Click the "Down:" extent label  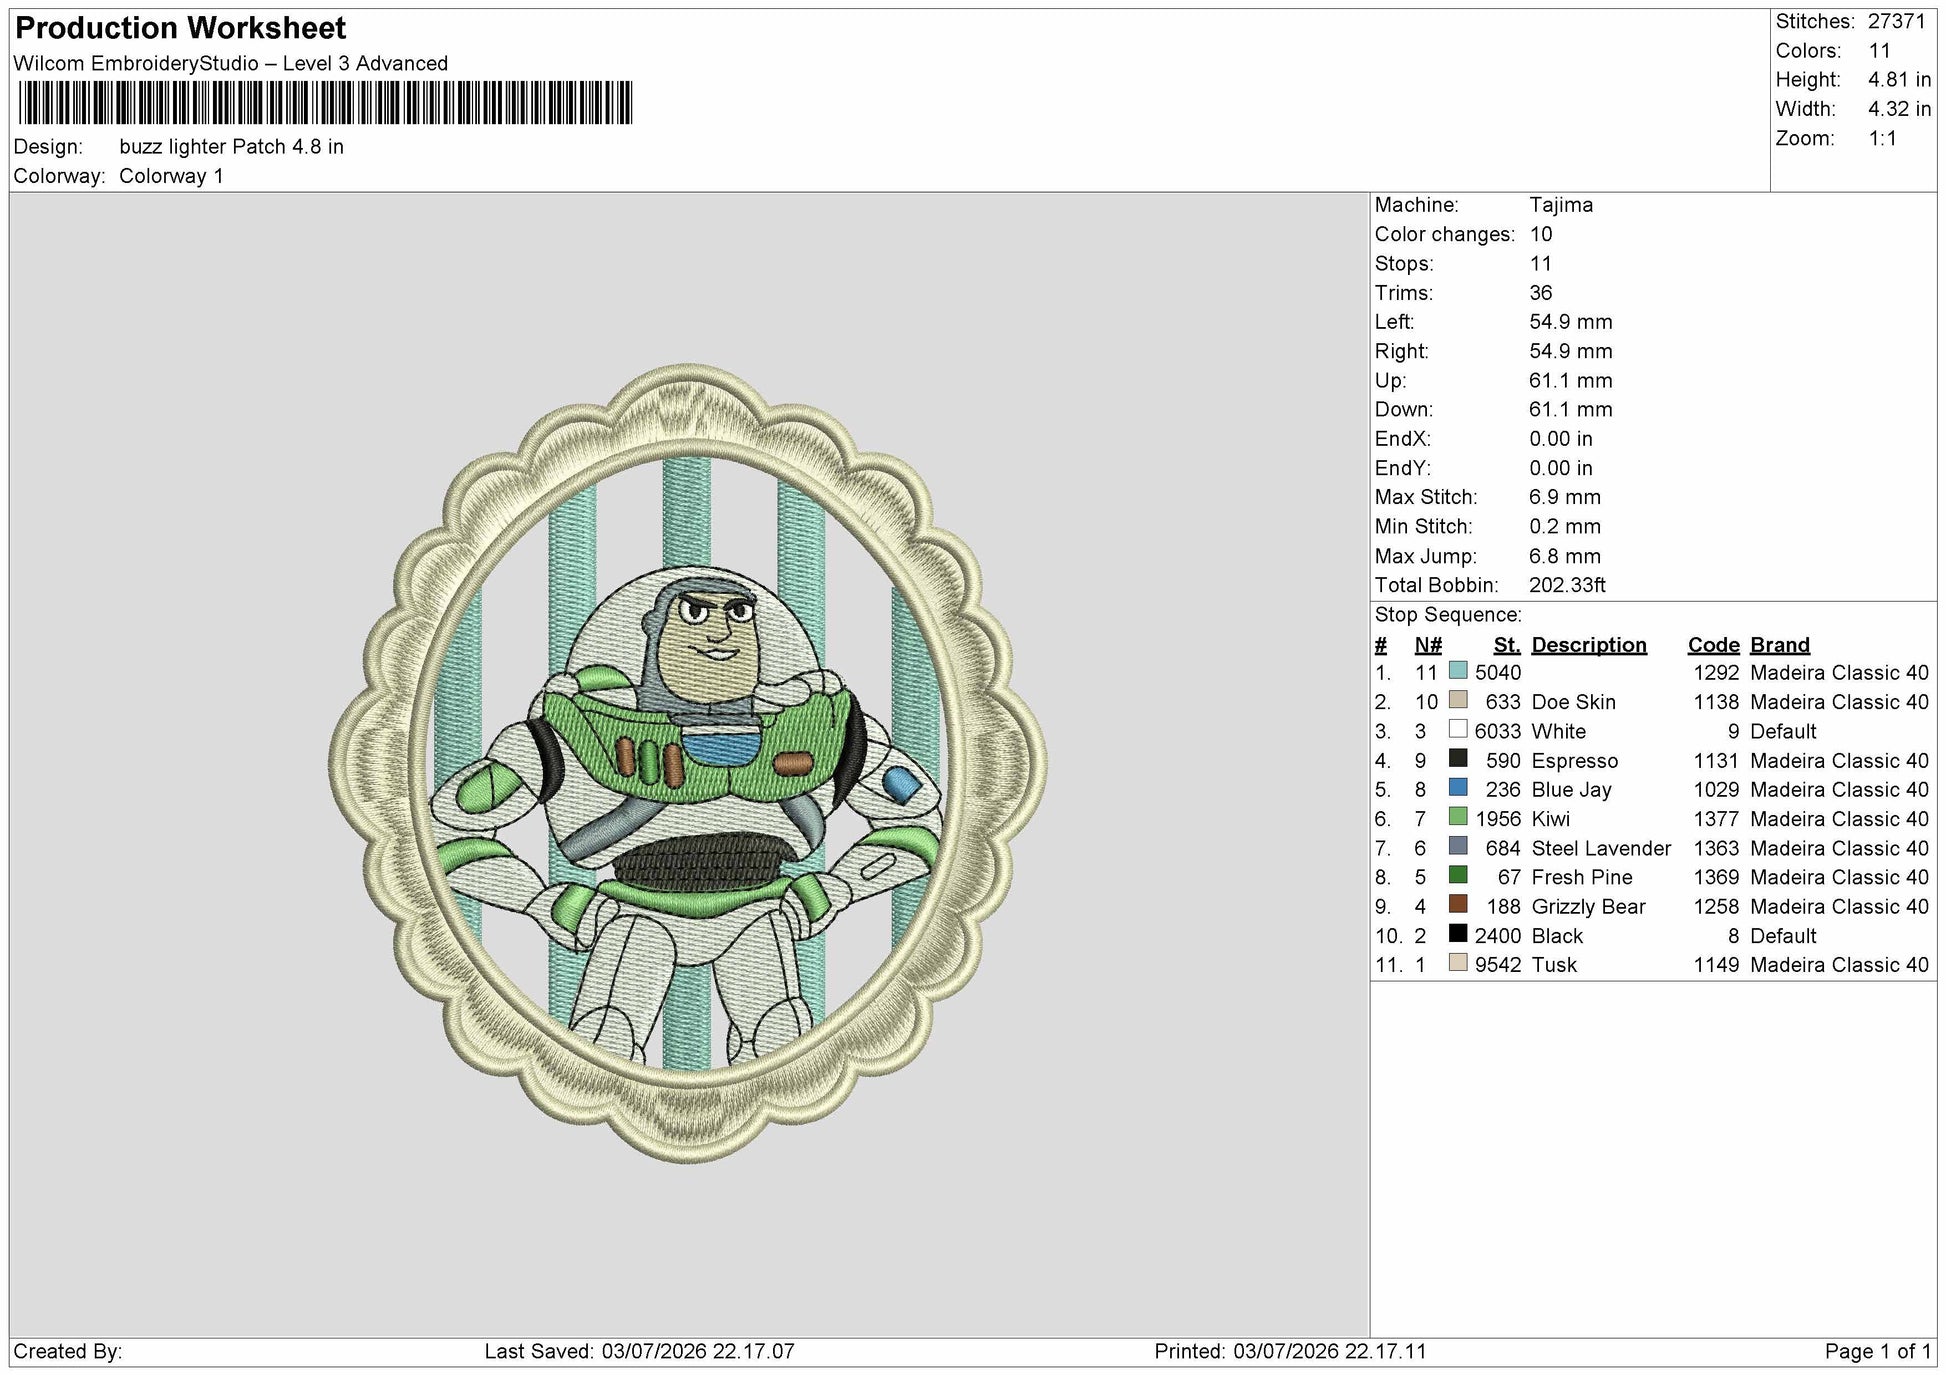point(1404,410)
